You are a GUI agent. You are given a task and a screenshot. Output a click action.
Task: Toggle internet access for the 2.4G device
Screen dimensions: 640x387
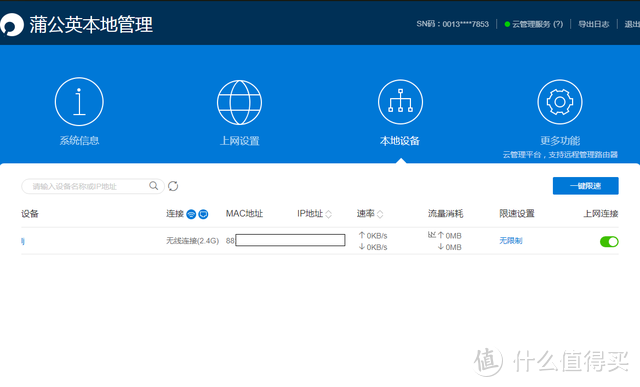point(609,241)
